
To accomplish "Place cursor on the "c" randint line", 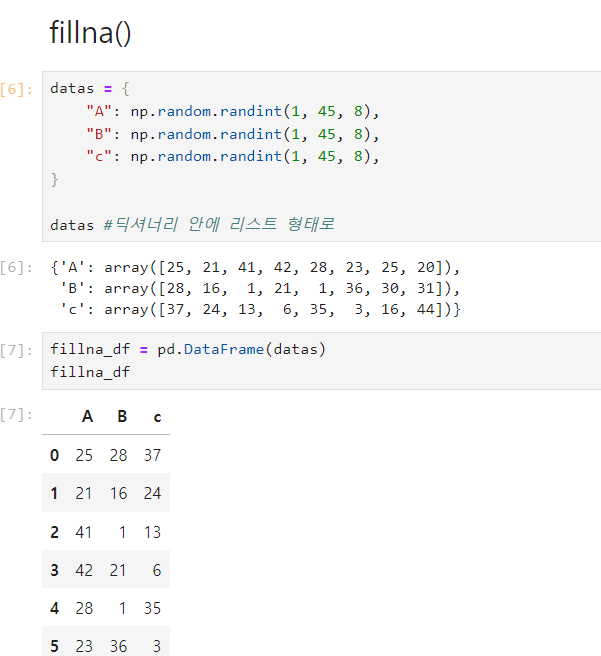I will click(x=233, y=156).
